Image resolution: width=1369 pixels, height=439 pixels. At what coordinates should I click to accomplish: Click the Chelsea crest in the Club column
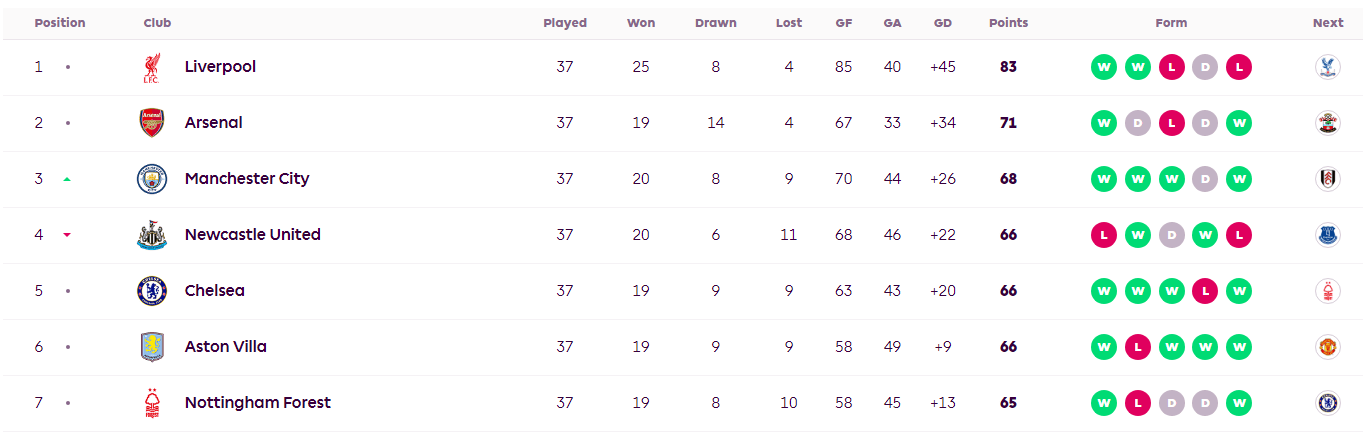(151, 291)
